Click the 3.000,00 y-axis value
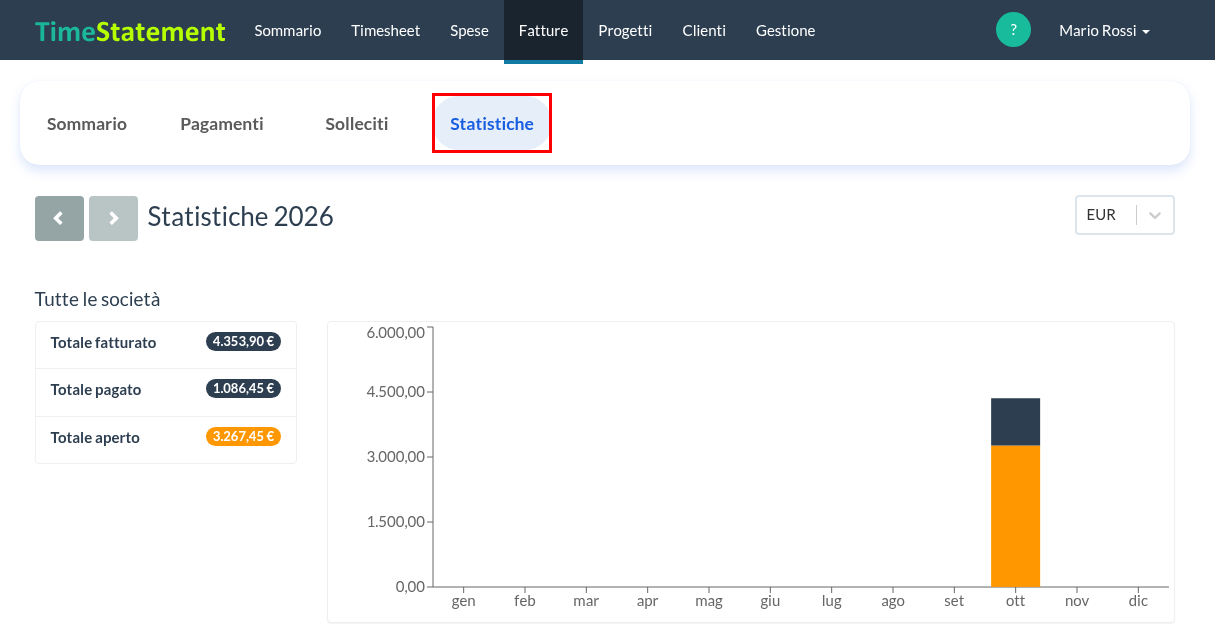Viewport: 1215px width, 638px height. click(x=396, y=457)
